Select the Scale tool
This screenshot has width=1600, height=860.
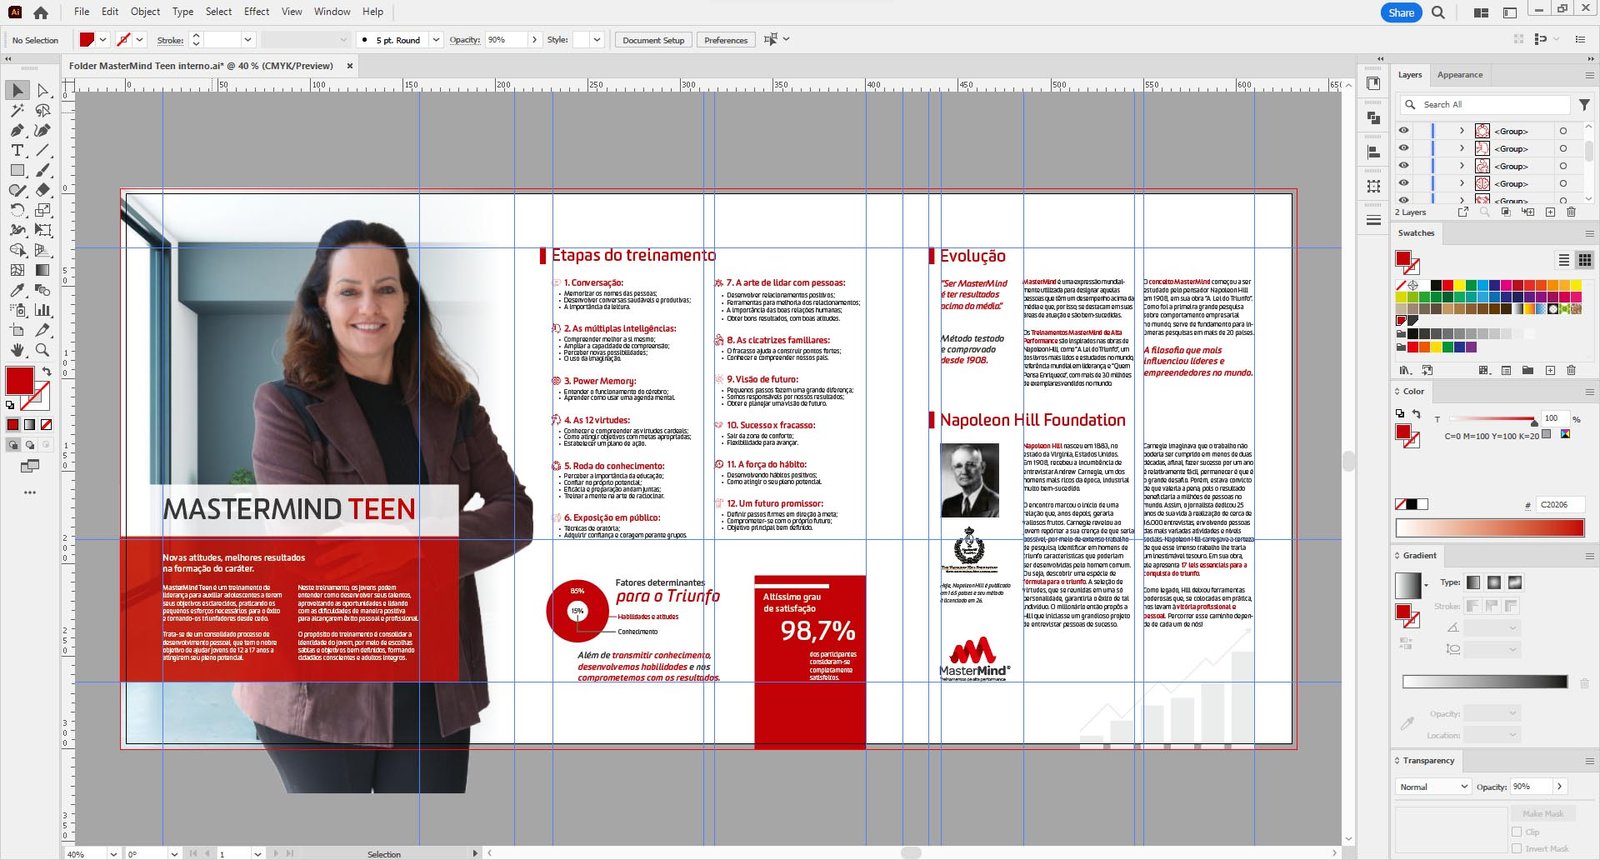42,210
